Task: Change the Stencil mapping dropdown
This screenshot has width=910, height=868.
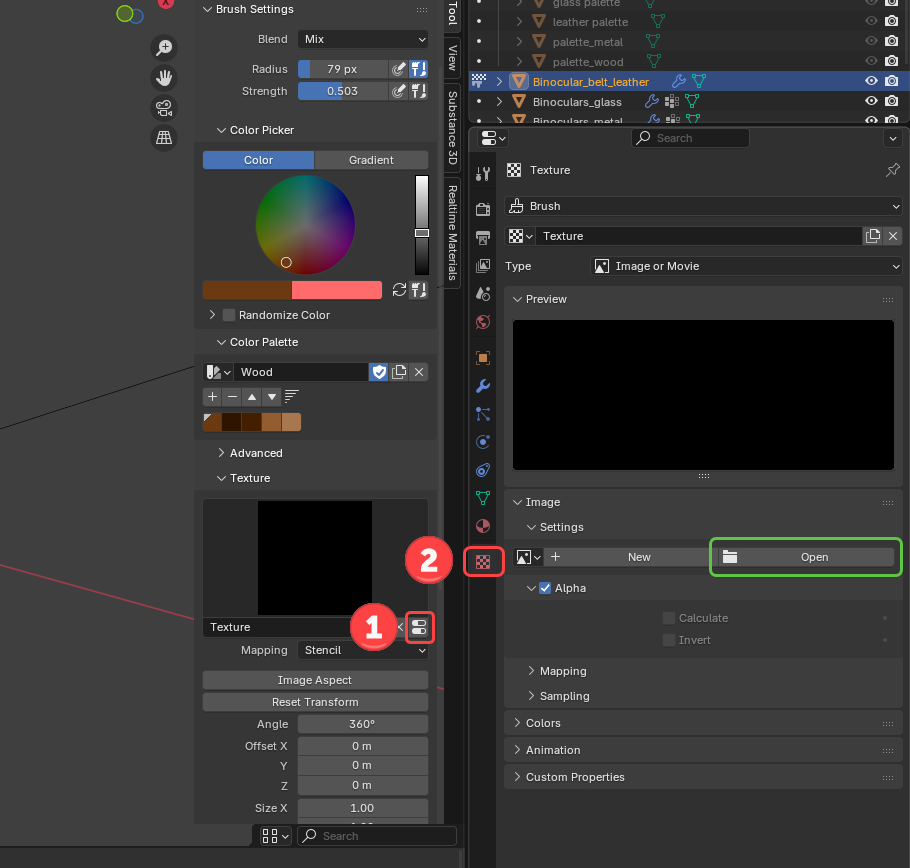Action: tap(362, 650)
